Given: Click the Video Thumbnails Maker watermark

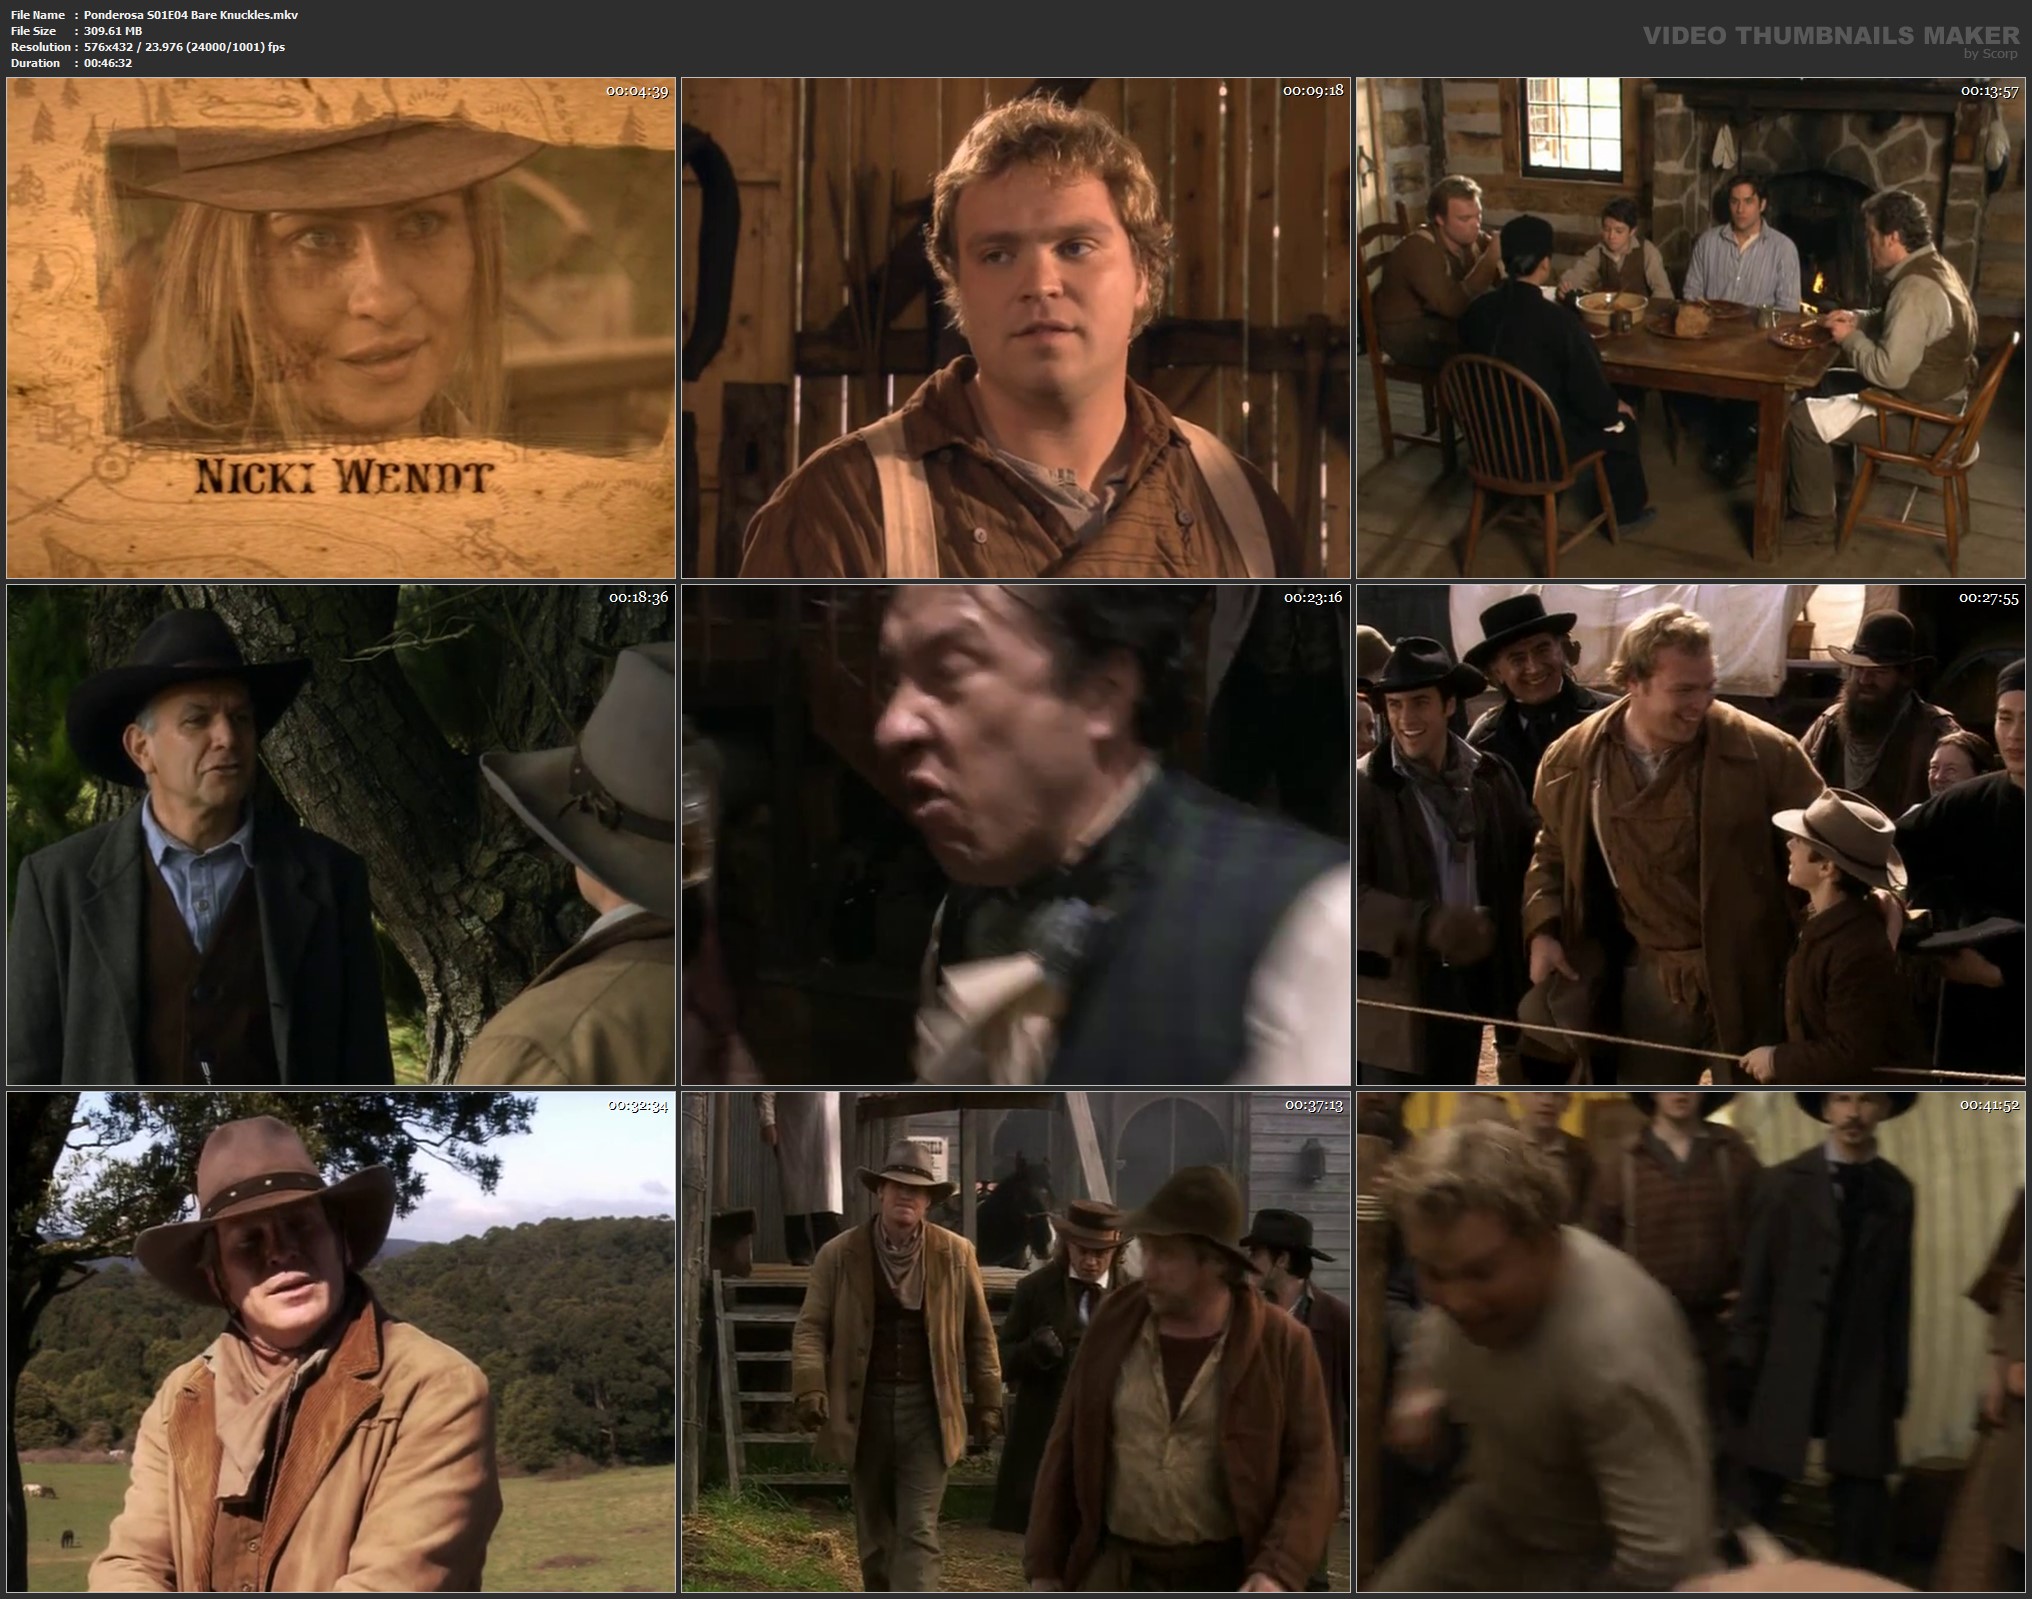Looking at the screenshot, I should point(1830,35).
